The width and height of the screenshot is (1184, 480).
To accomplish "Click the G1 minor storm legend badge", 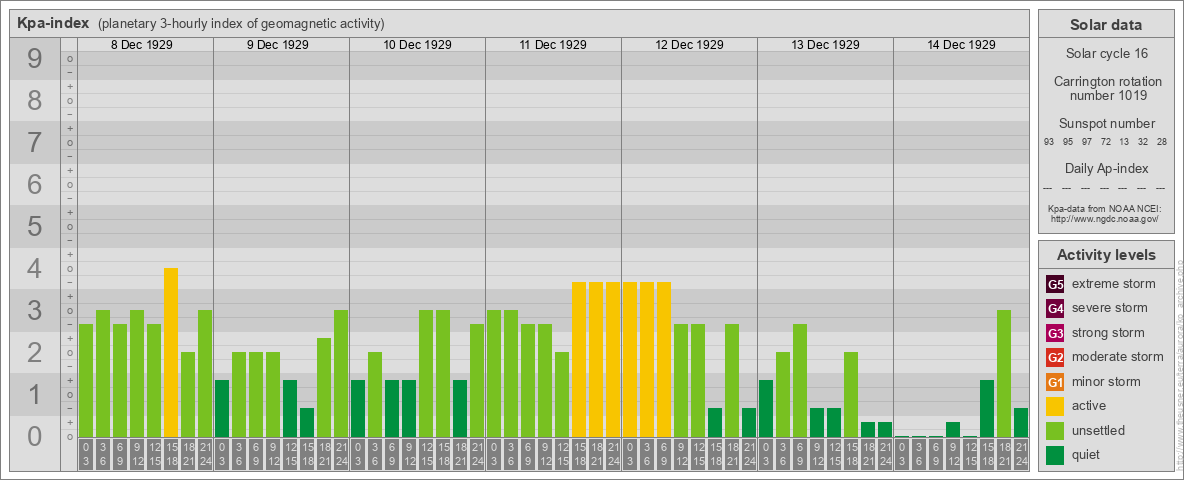I will [x=1055, y=382].
